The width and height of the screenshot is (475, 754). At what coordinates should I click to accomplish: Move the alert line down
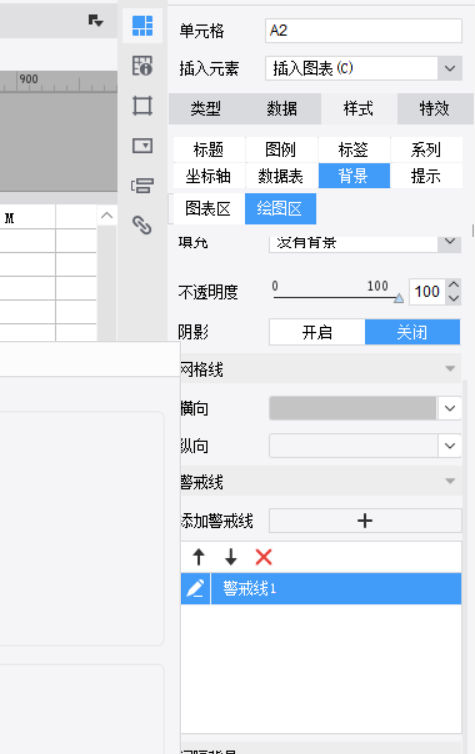[231, 557]
